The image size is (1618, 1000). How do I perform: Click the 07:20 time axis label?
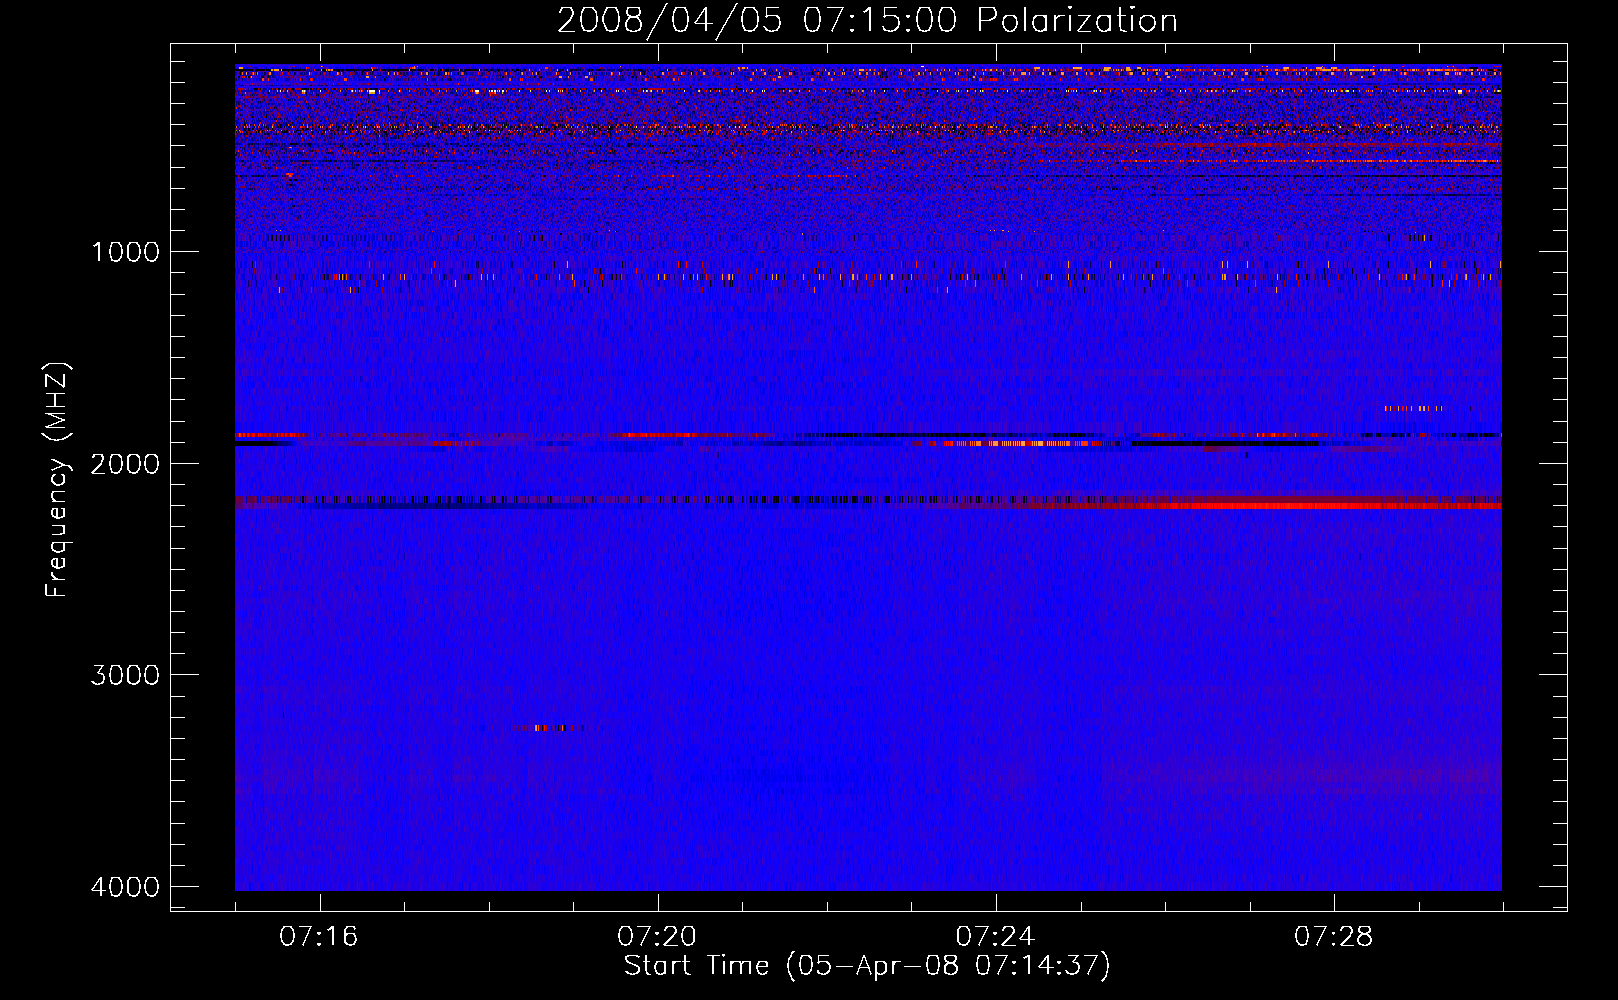(657, 937)
